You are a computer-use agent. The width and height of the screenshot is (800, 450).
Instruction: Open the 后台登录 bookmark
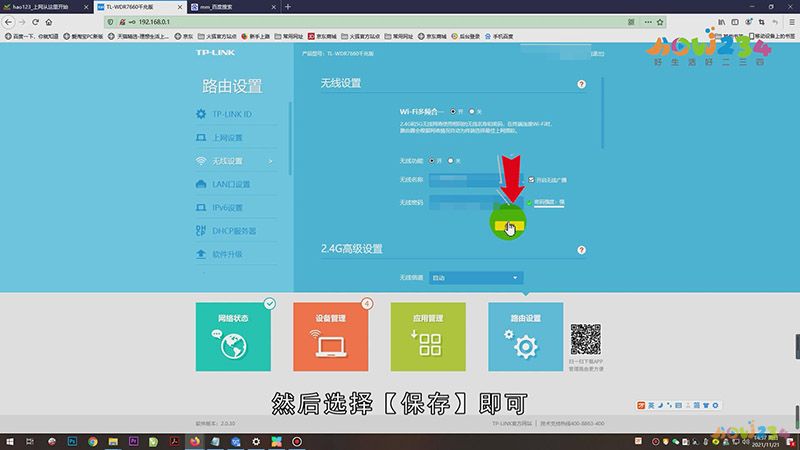click(466, 36)
